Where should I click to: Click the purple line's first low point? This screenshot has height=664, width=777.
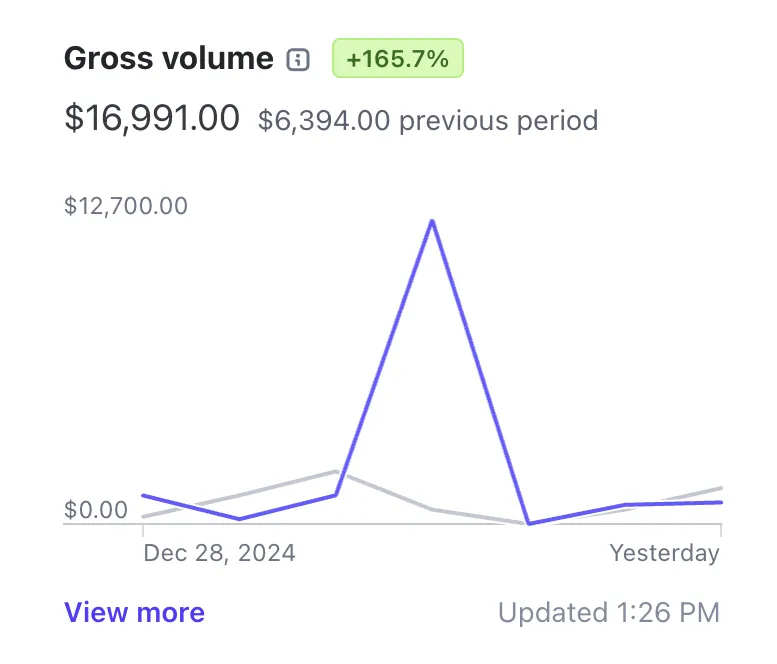tap(240, 519)
